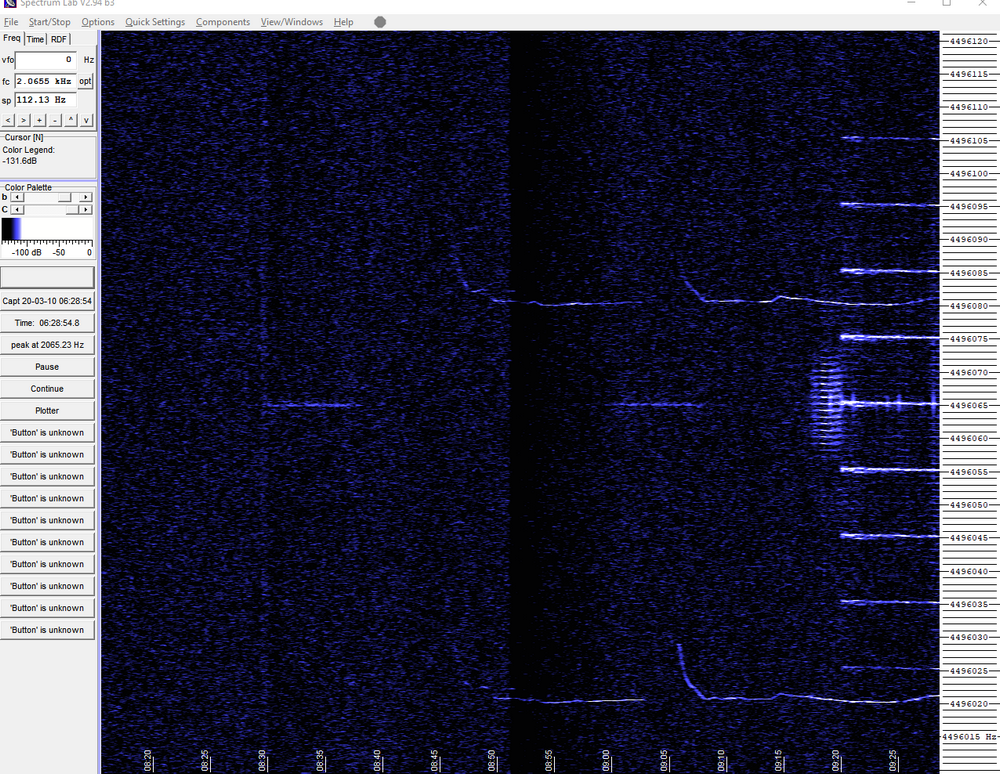Click the '^' up arrow button

[x=71, y=120]
